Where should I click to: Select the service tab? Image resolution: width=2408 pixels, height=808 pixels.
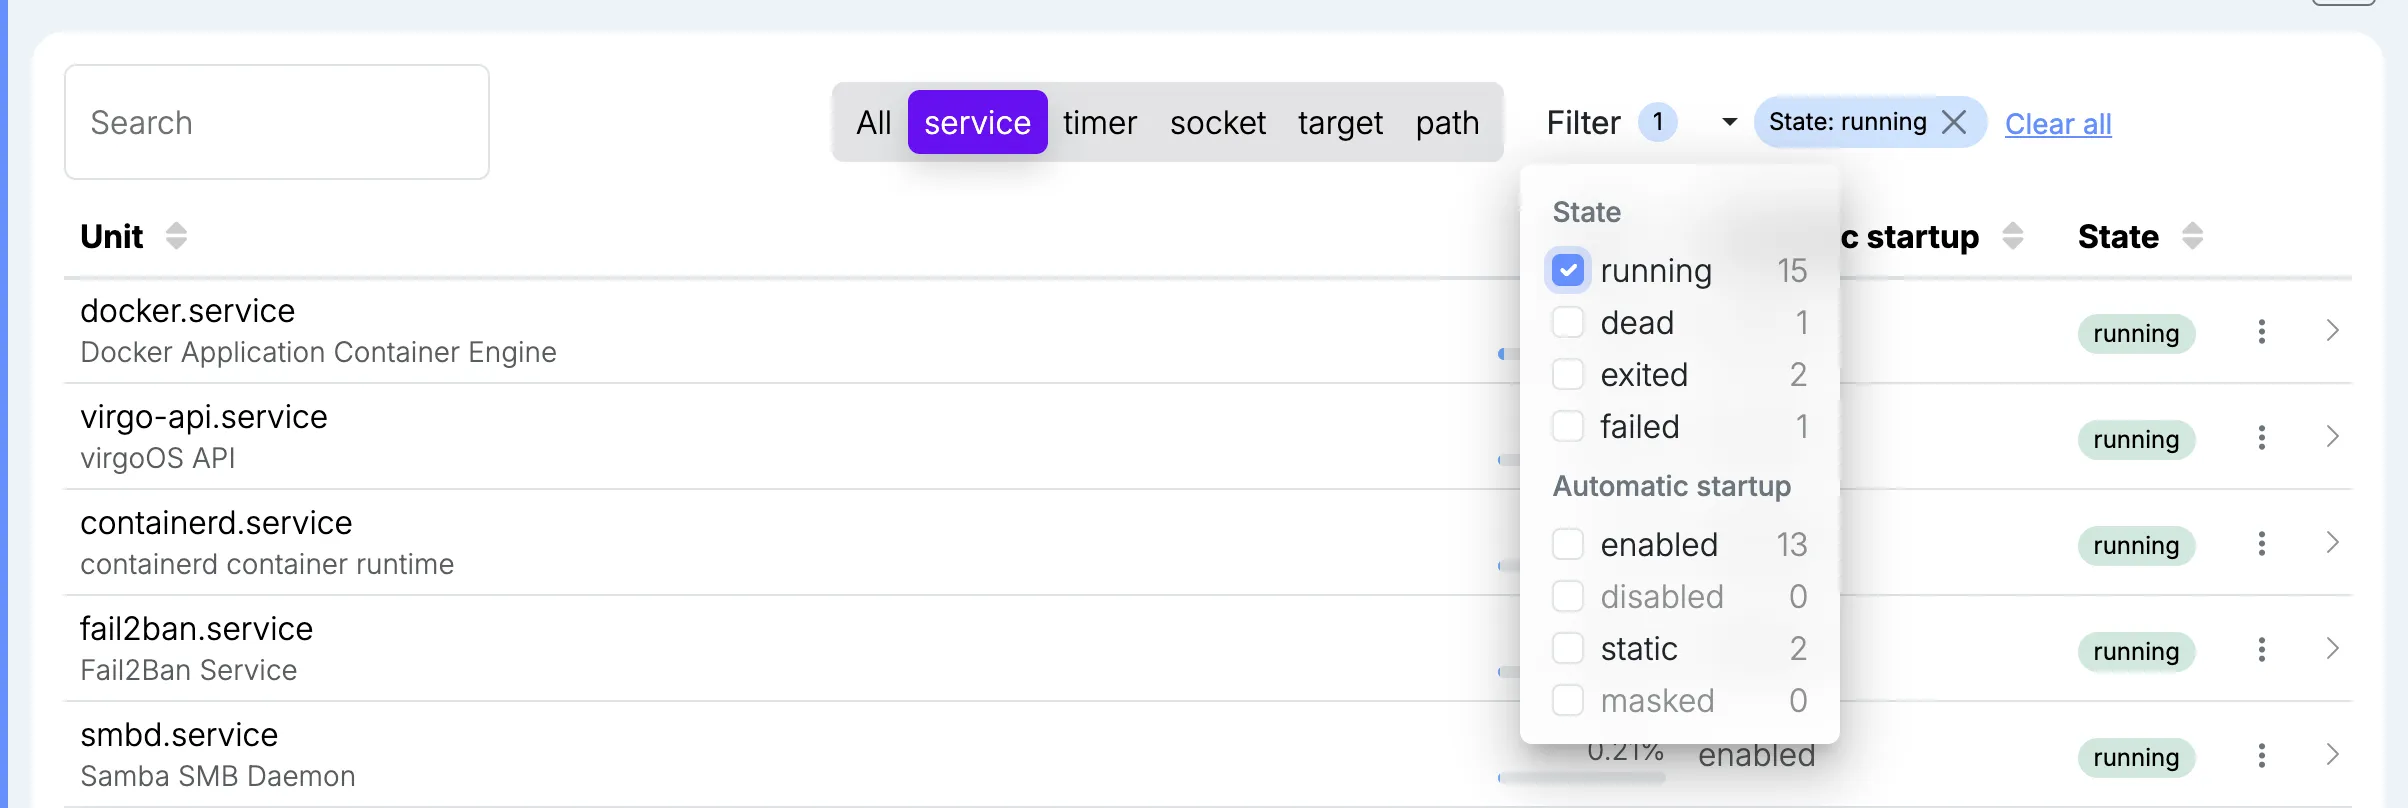(x=977, y=122)
